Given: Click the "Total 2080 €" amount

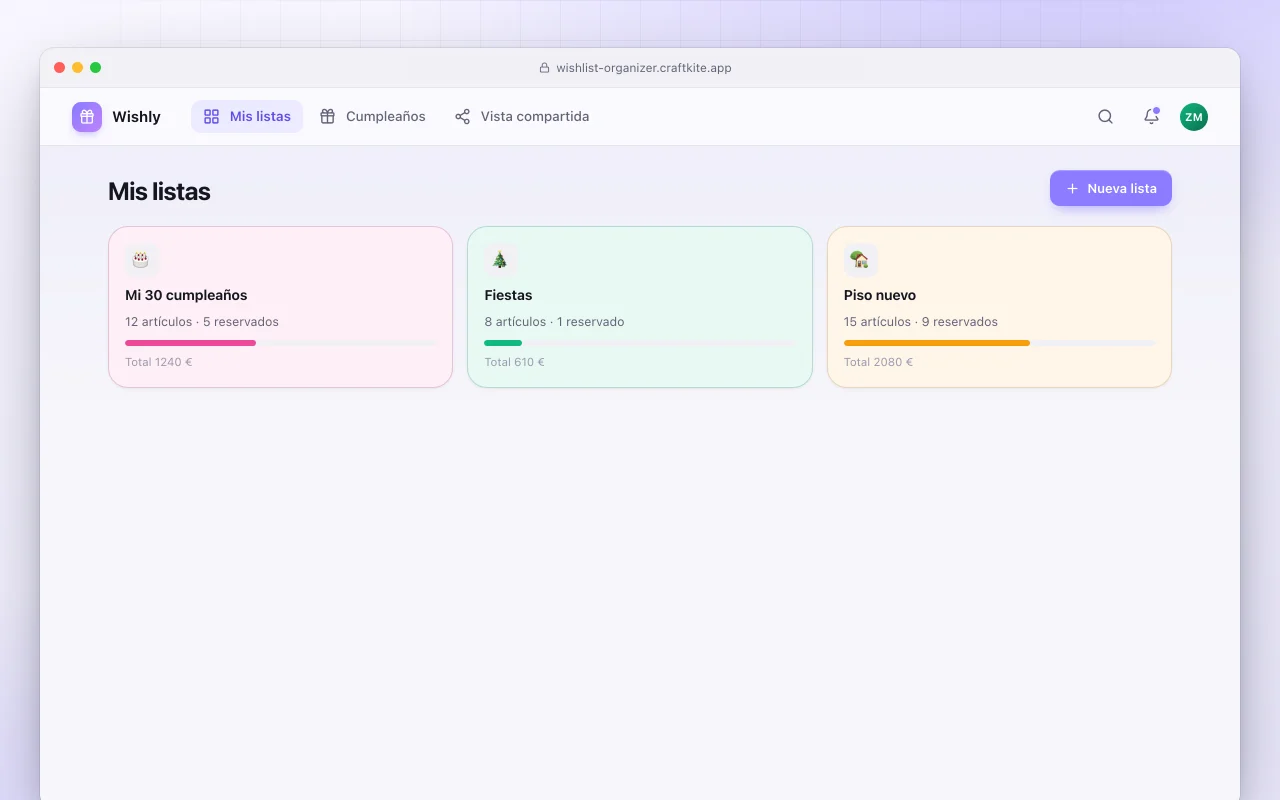Looking at the screenshot, I should pos(878,362).
